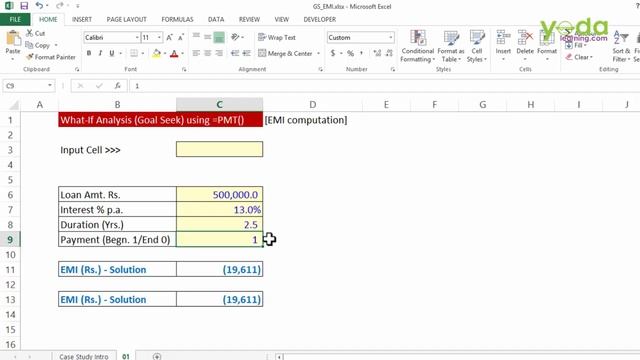640x360 pixels.
Task: Switch to the PAGE LAYOUT tab
Action: 127,19
